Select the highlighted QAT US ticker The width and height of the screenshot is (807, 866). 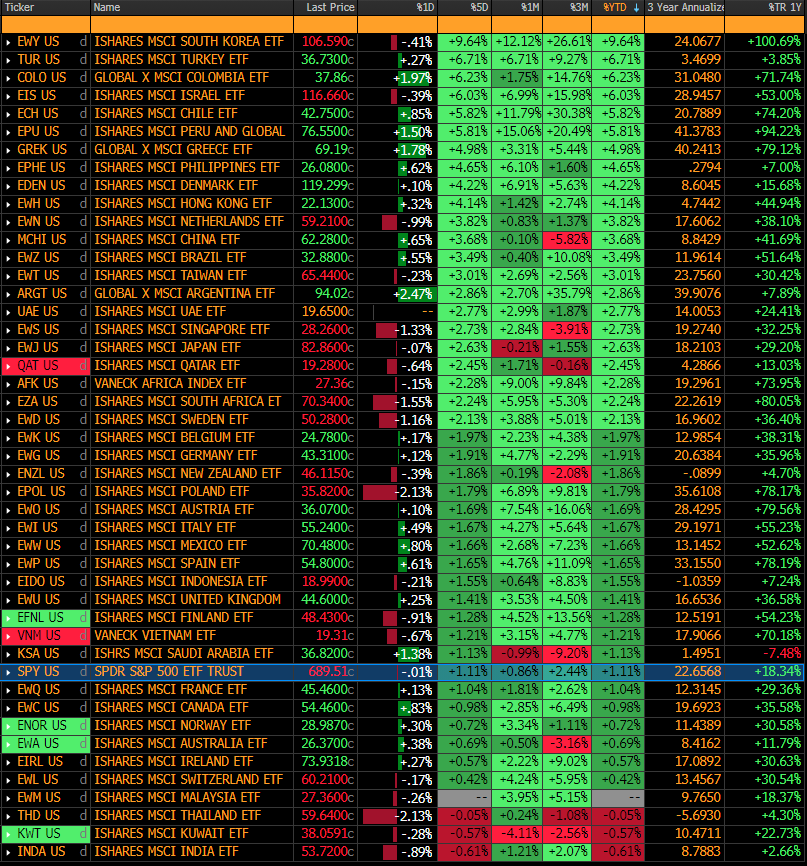(x=38, y=366)
